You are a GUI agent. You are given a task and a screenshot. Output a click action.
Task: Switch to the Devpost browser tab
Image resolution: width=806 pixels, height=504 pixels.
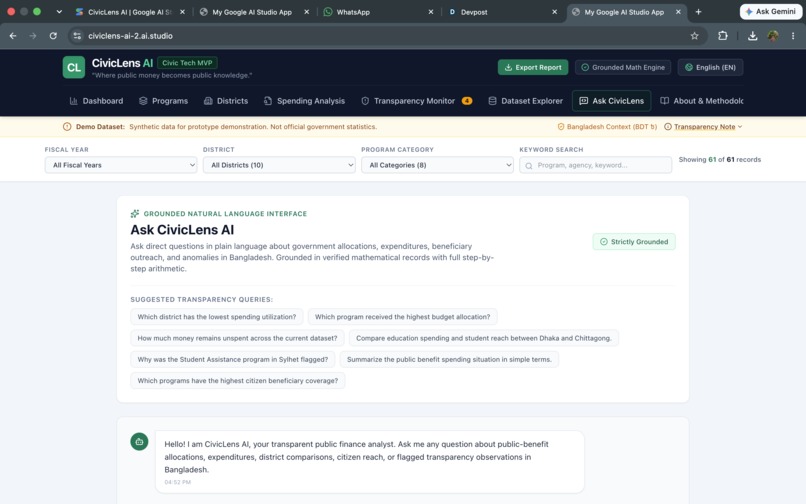click(501, 12)
